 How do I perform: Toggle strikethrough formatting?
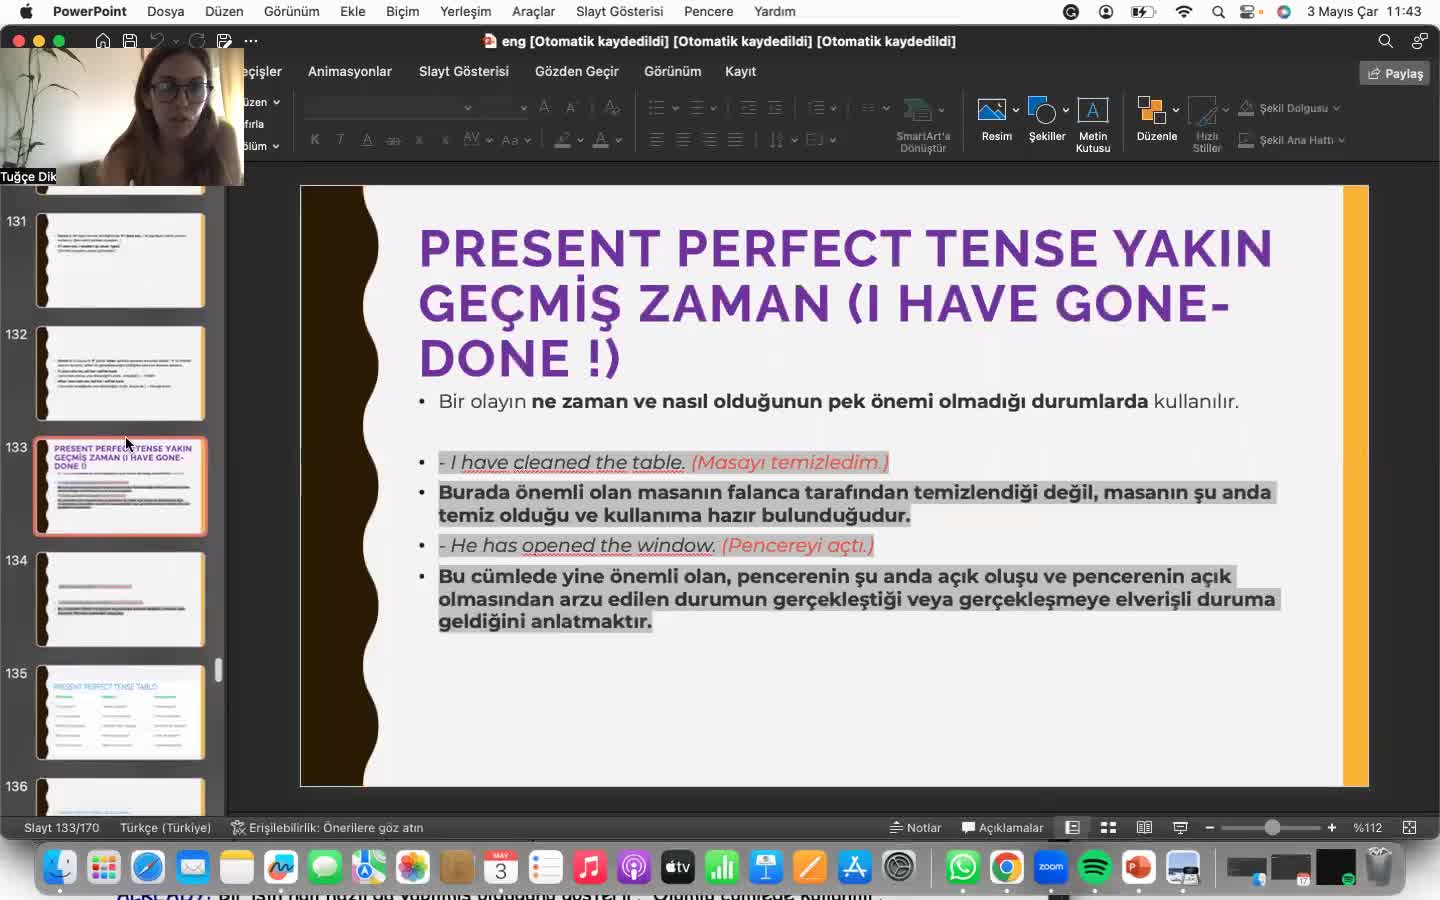click(393, 140)
